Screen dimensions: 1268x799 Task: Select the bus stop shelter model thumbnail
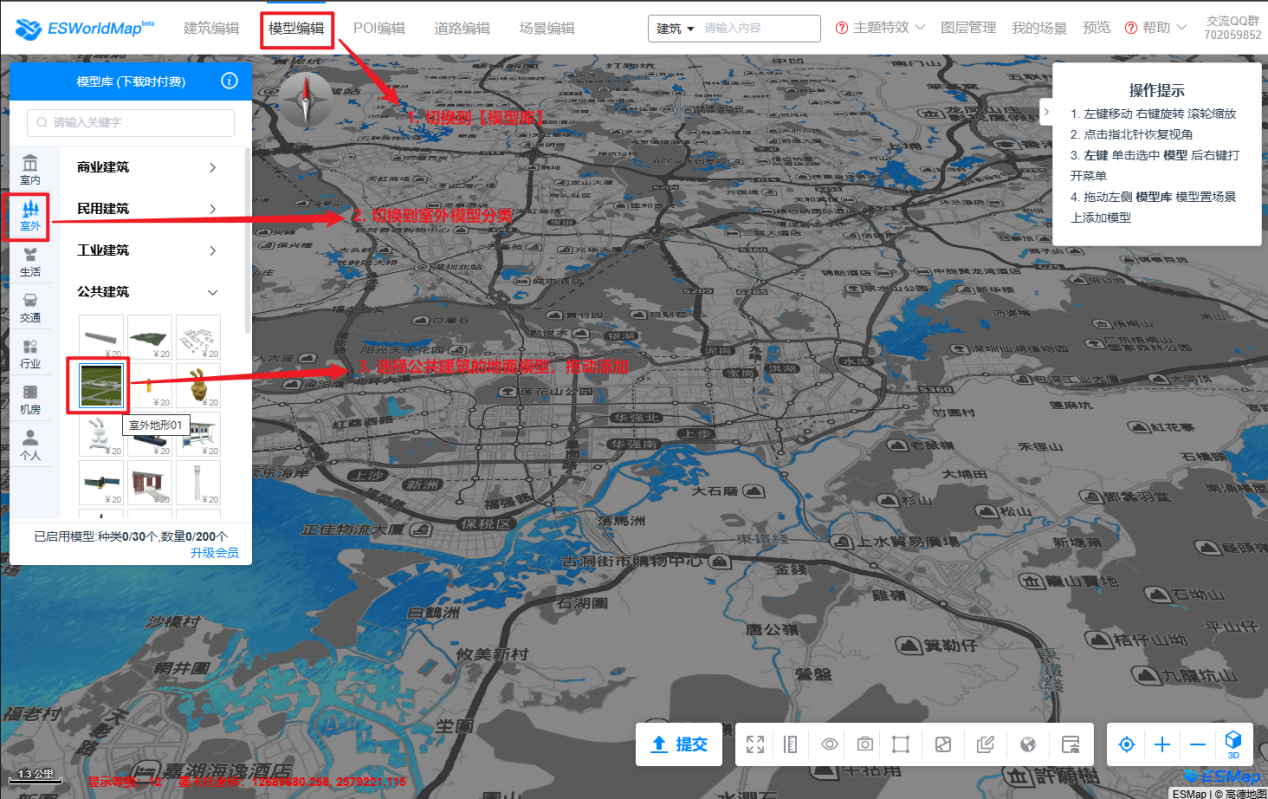click(198, 434)
